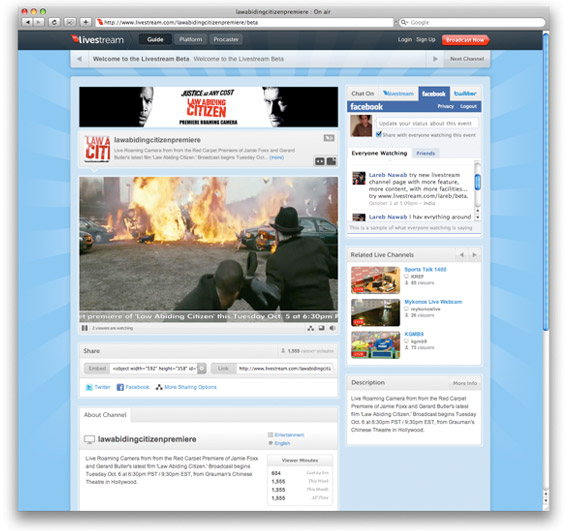Switch to the twitter chat tab
The width and height of the screenshot is (570, 531).
(x=465, y=94)
